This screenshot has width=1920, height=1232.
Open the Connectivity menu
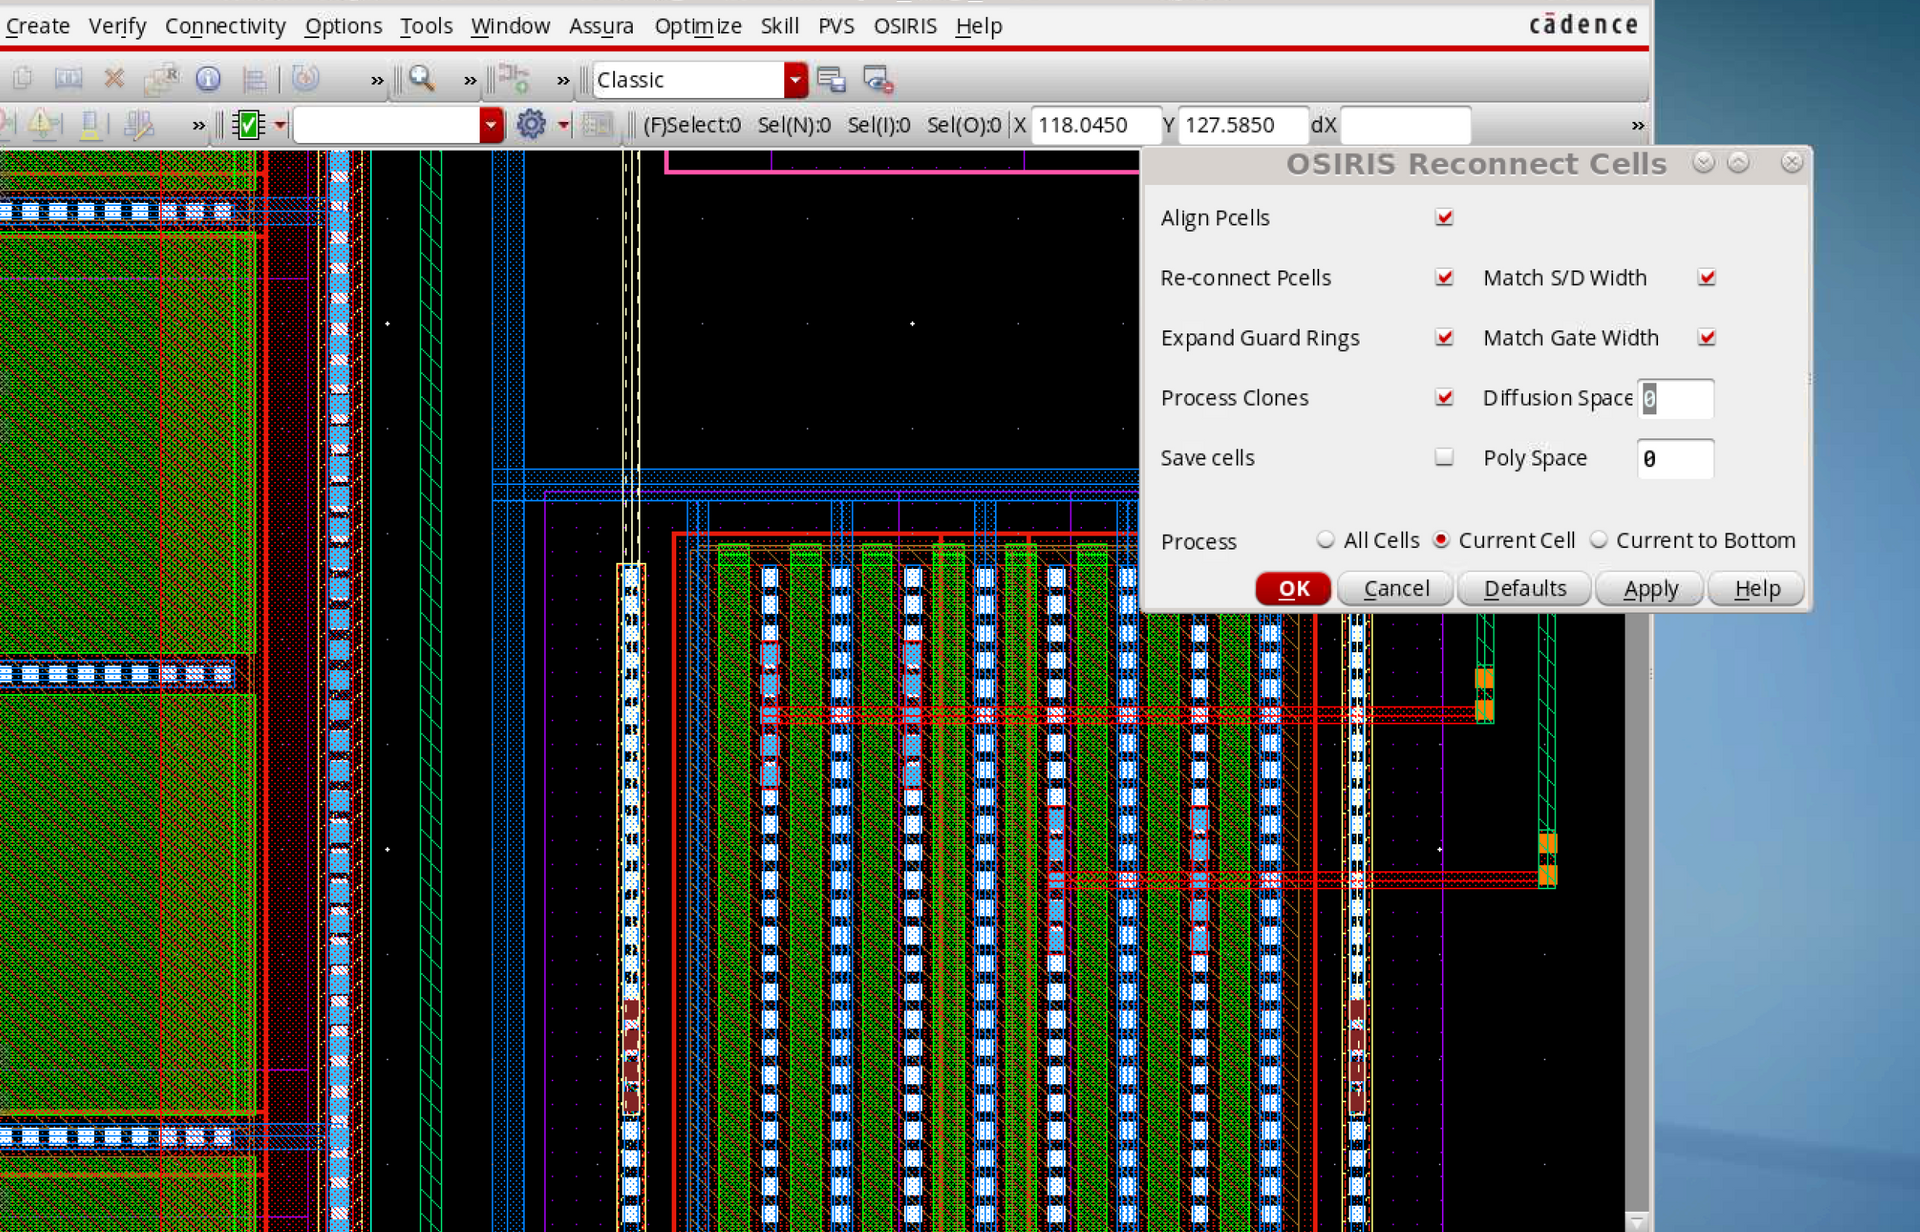pyautogui.click(x=225, y=26)
